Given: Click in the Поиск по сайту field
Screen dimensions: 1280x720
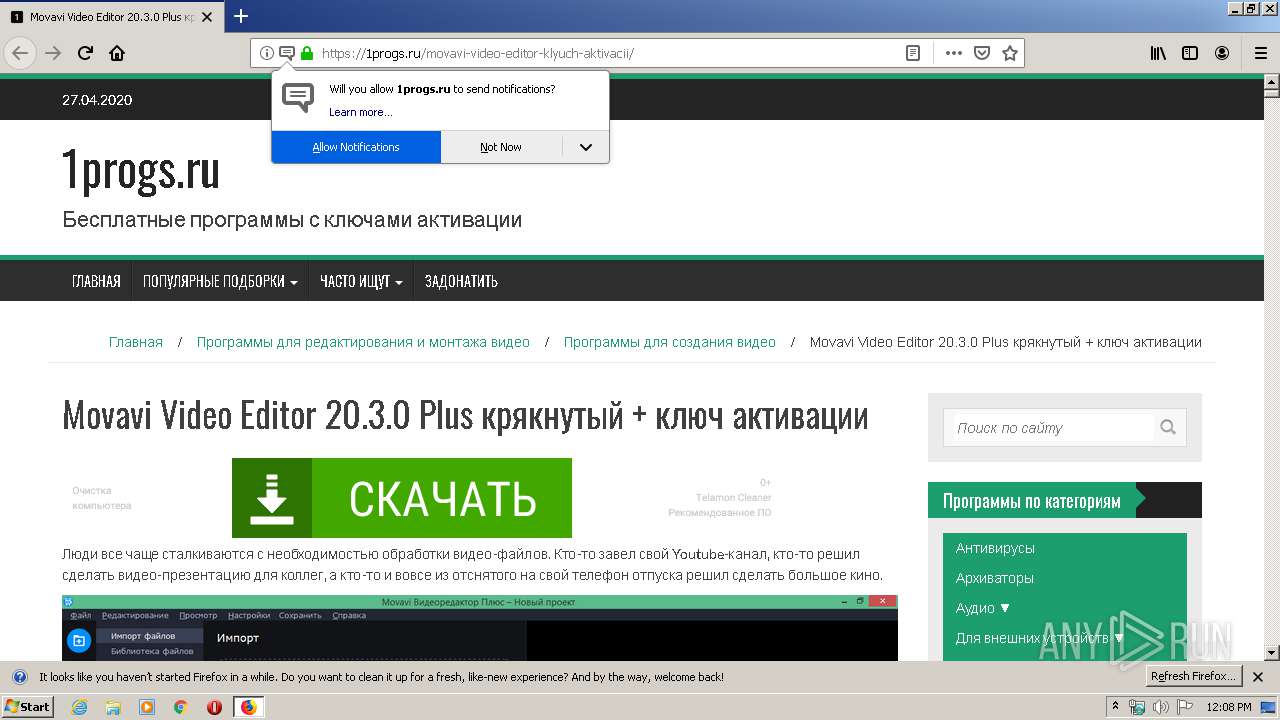Looking at the screenshot, I should (x=1052, y=427).
